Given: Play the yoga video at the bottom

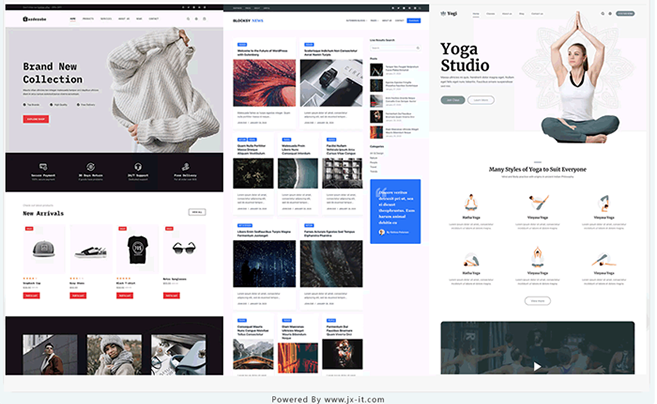Looking at the screenshot, I should (537, 366).
